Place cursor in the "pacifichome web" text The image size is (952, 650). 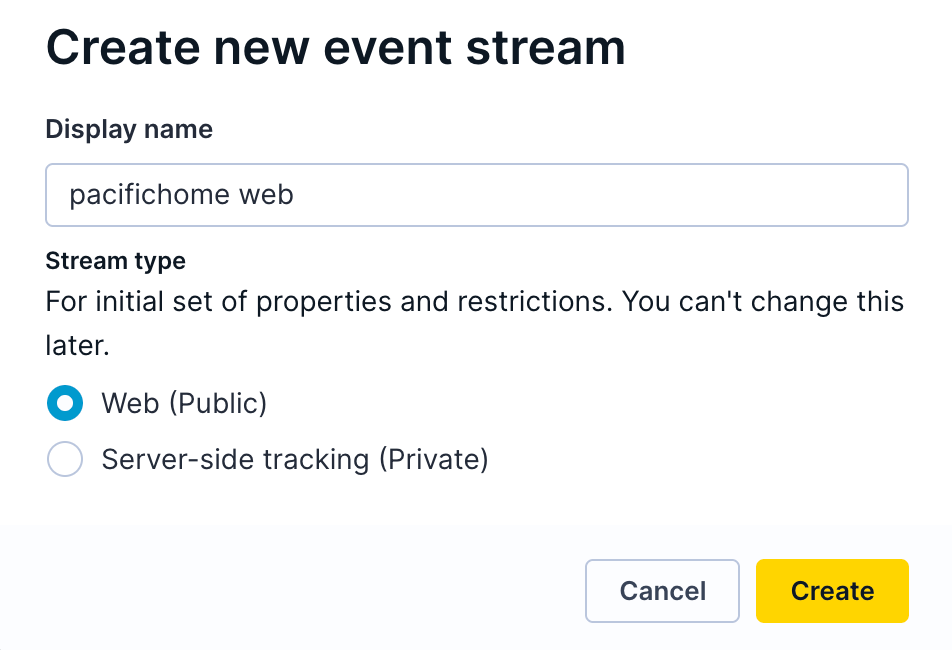point(182,195)
